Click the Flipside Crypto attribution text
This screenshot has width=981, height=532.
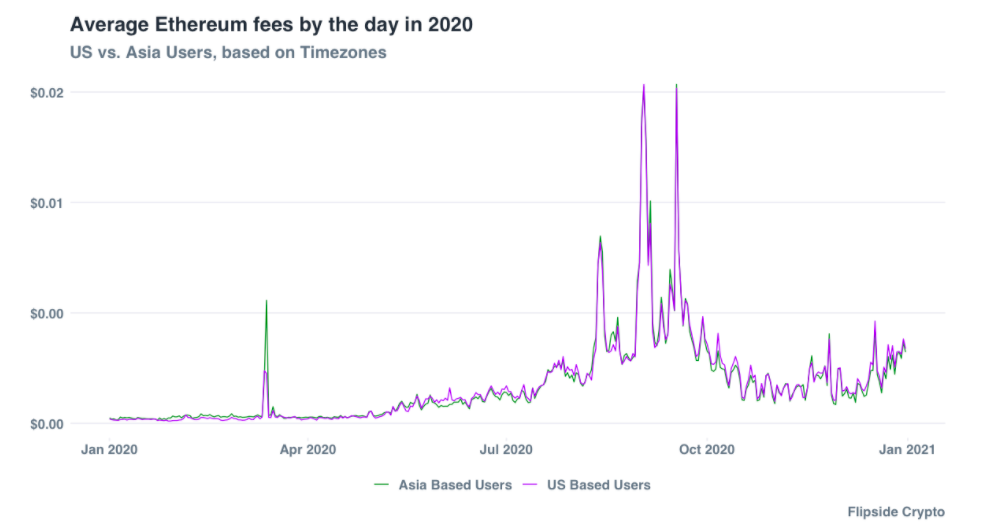(896, 512)
